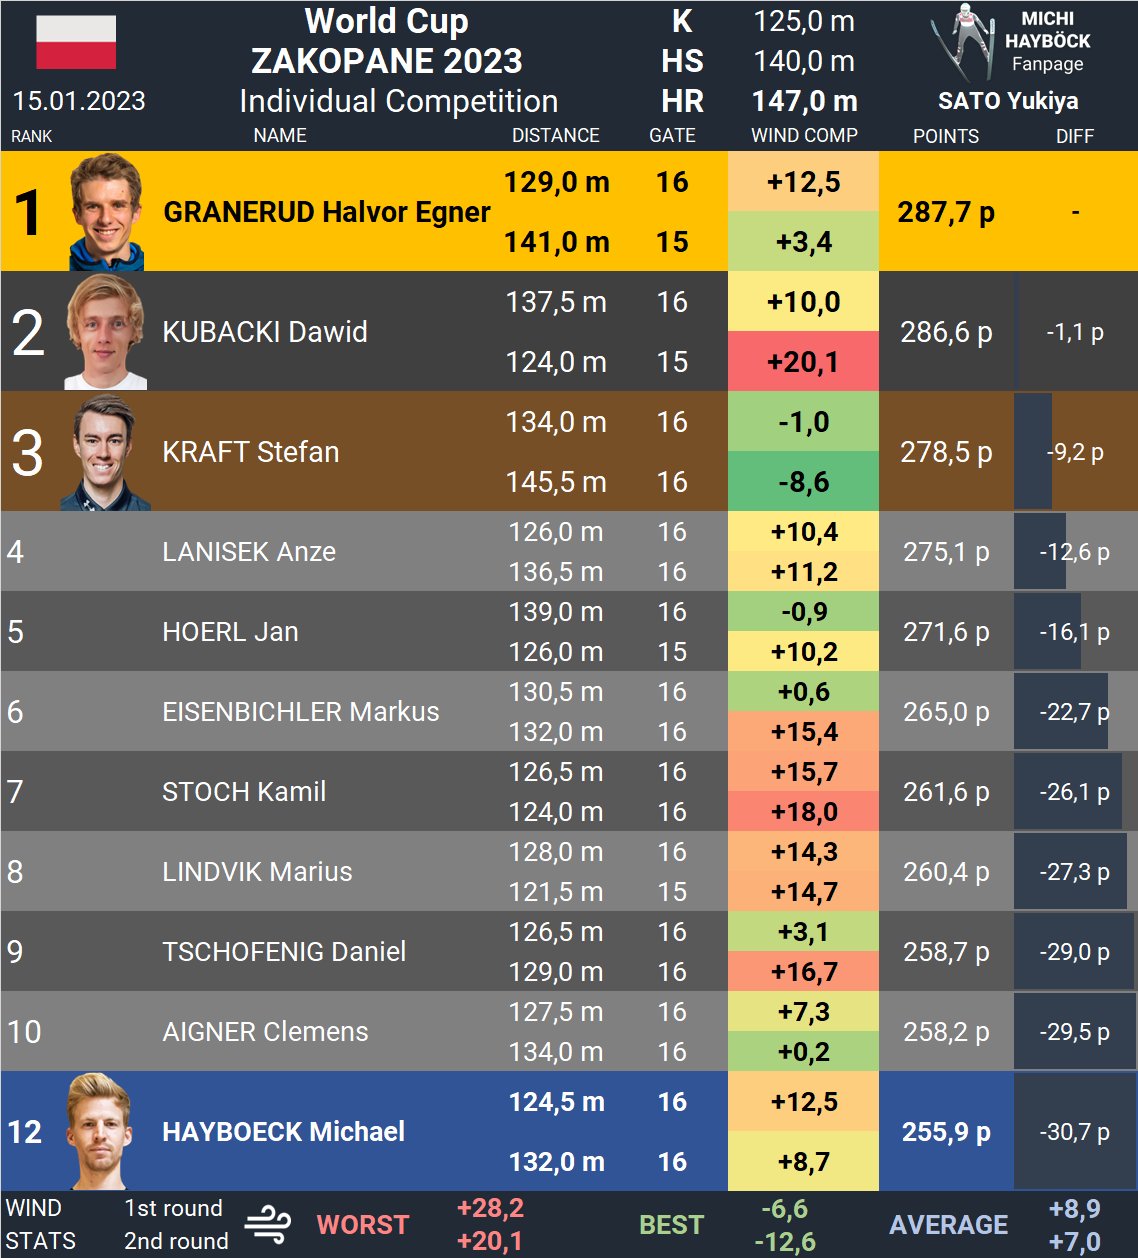This screenshot has height=1258, width=1138.
Task: Click Hayboeck's total 255,9 p
Action: (946, 1132)
